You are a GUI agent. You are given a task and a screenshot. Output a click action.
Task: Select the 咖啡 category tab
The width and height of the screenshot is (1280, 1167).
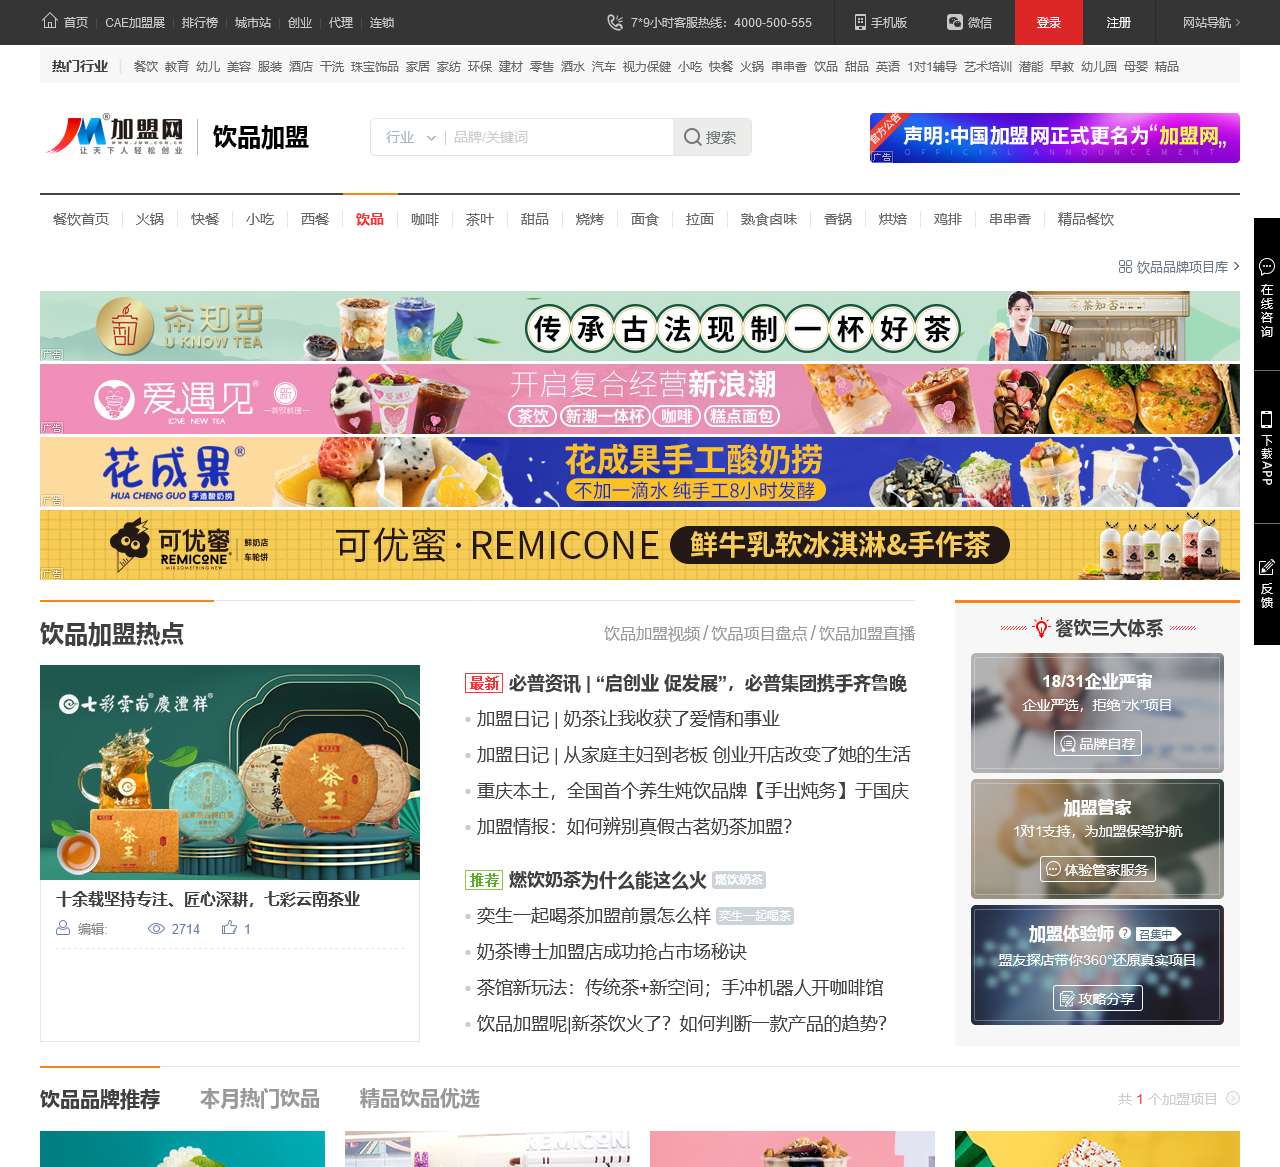pyautogui.click(x=425, y=219)
